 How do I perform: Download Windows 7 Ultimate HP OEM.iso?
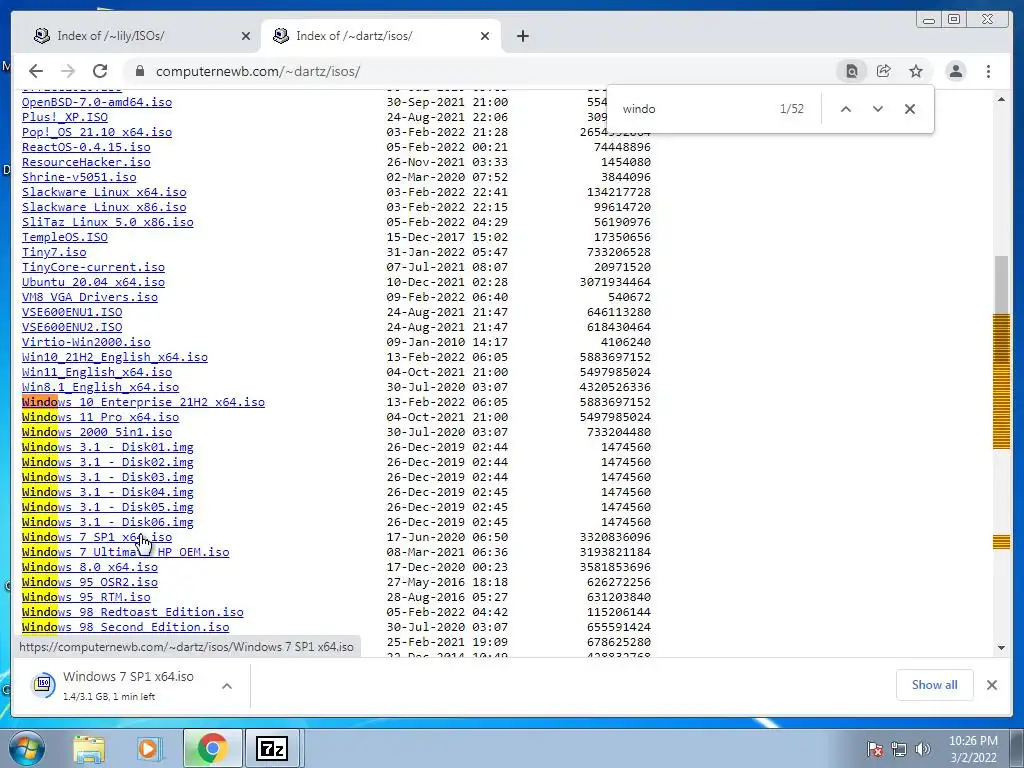pos(125,553)
